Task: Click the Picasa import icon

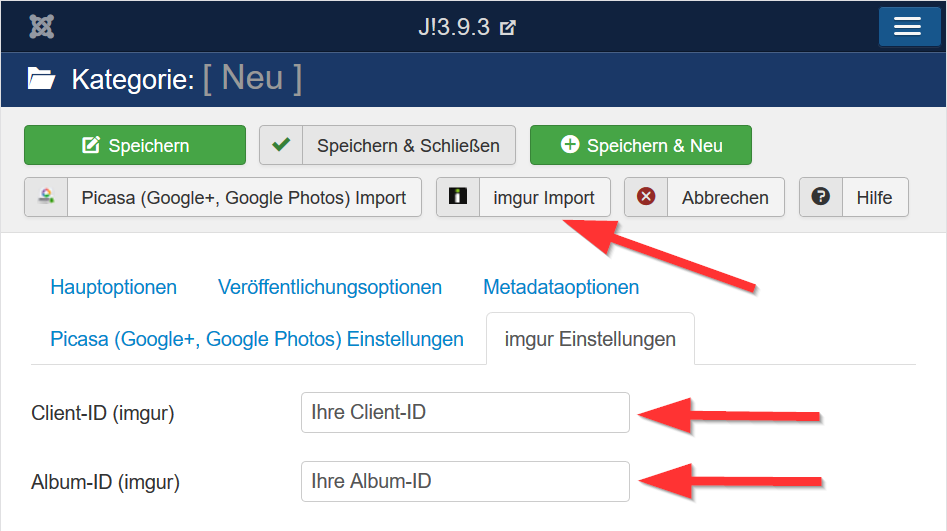Action: (x=47, y=196)
